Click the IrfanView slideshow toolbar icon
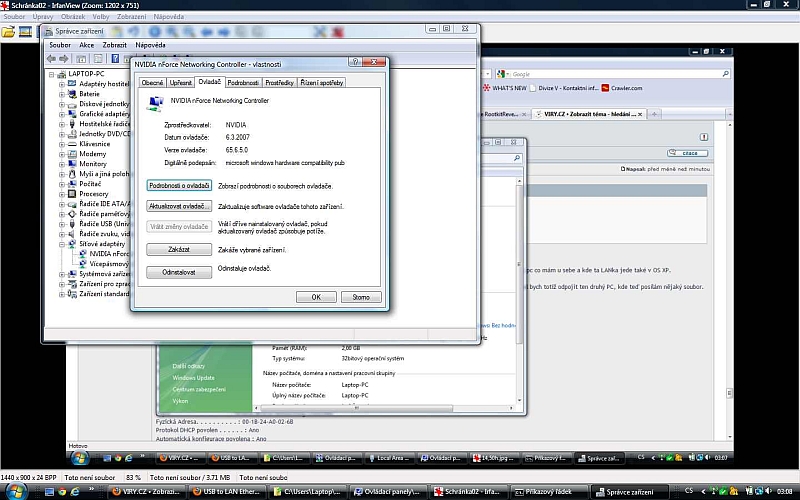Viewport: 800px width, 500px height. click(x=25, y=32)
